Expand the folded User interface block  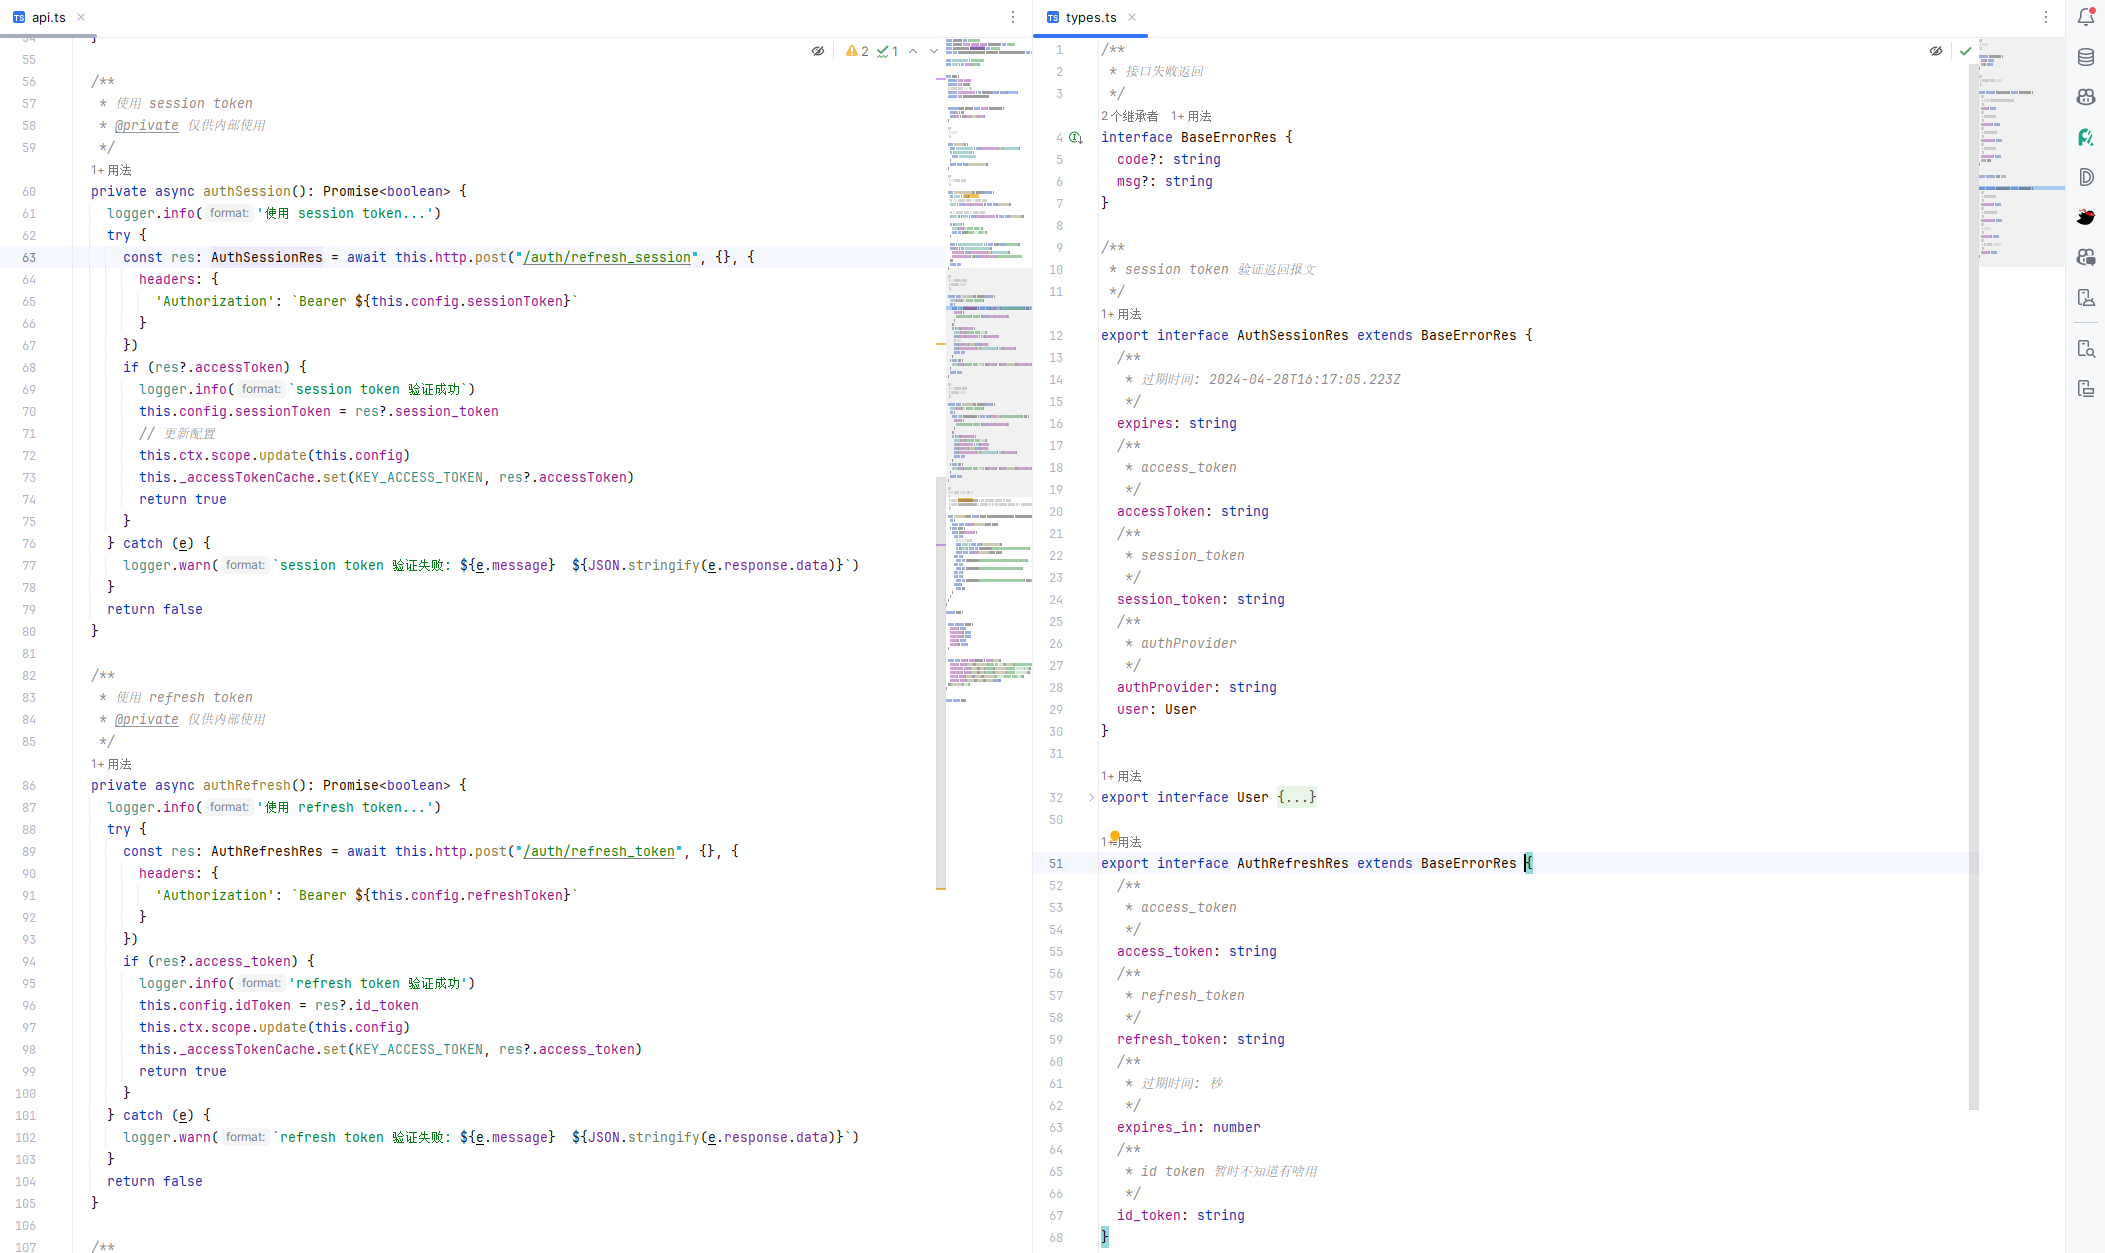point(1091,798)
